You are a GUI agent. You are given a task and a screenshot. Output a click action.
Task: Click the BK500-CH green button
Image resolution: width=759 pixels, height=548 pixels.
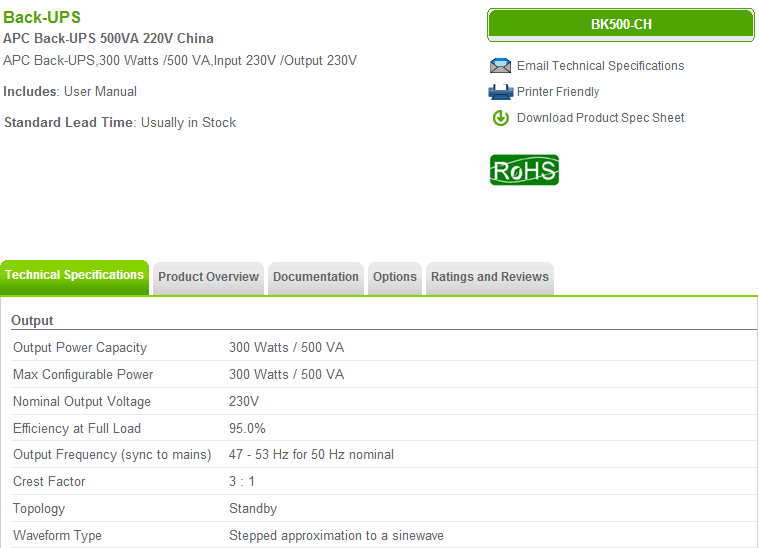pos(621,24)
